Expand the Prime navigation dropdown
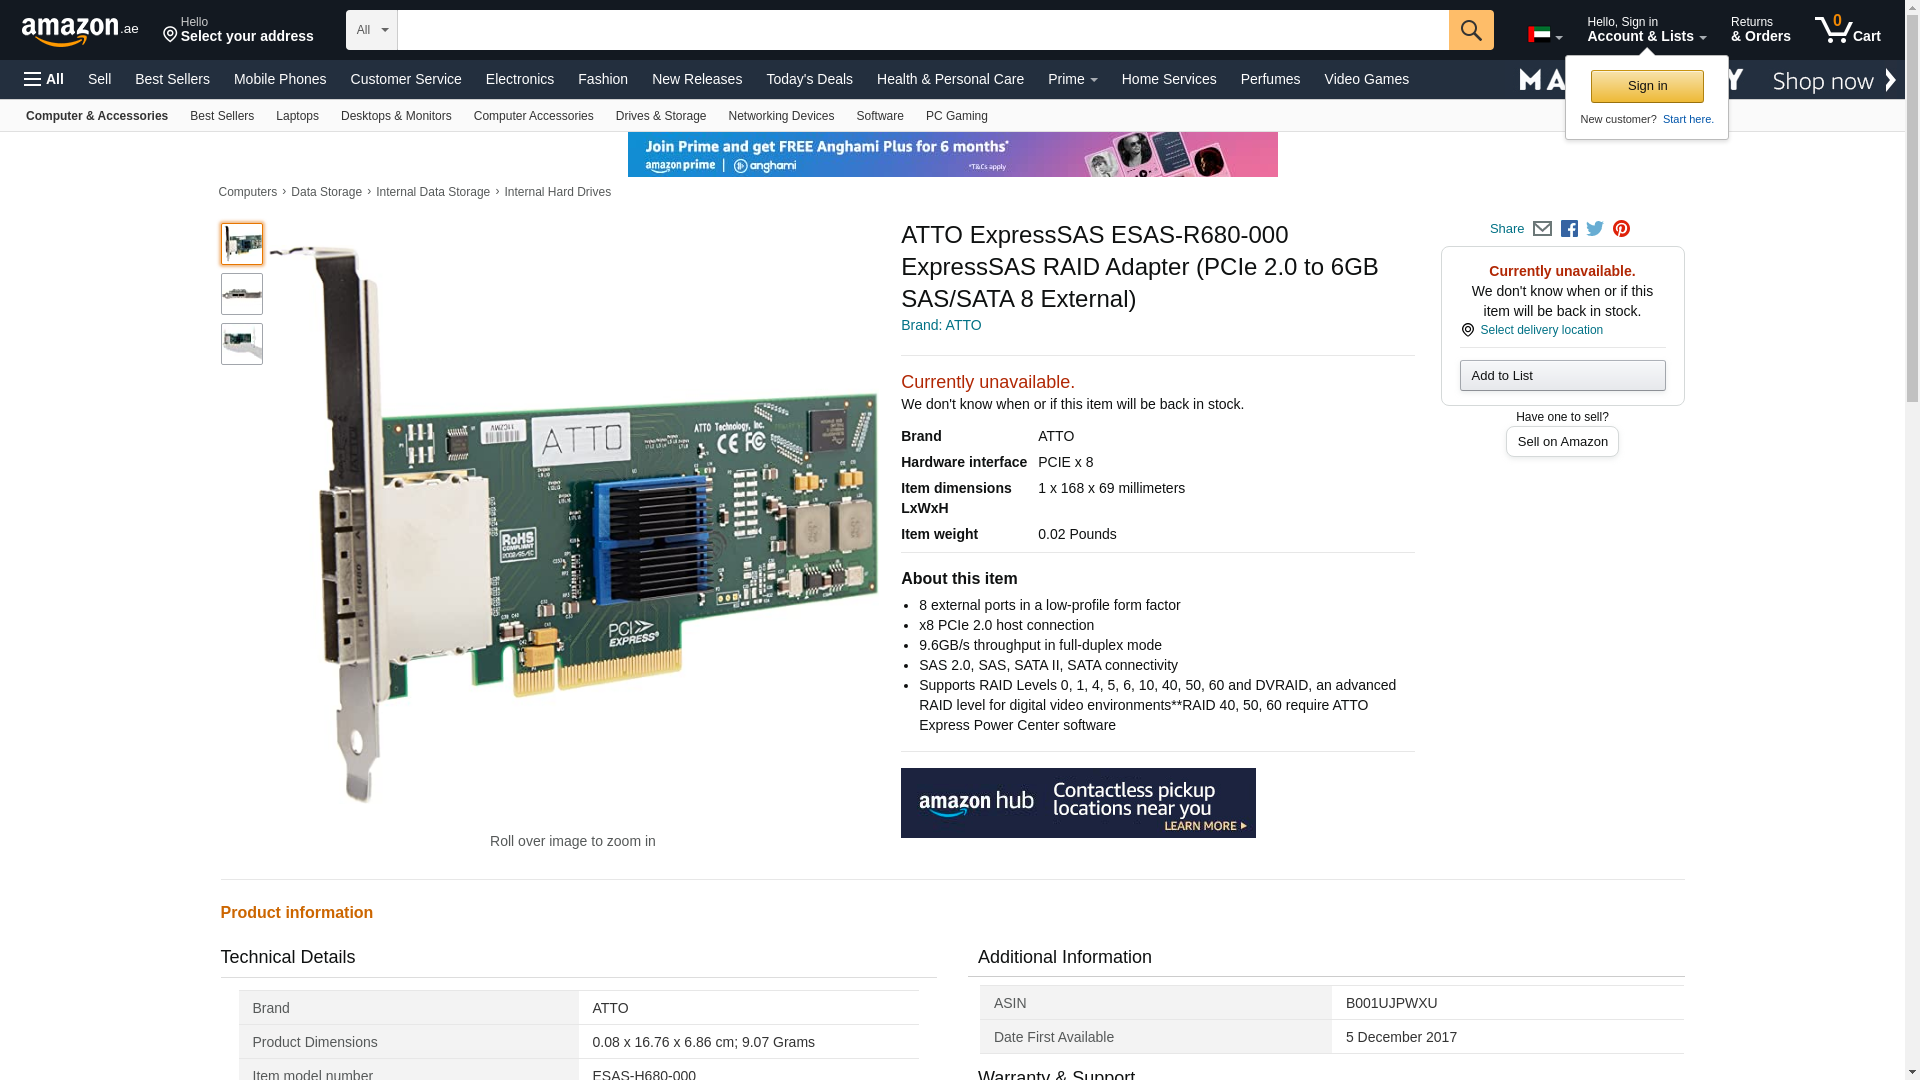This screenshot has width=1920, height=1080. pyautogui.click(x=1072, y=79)
